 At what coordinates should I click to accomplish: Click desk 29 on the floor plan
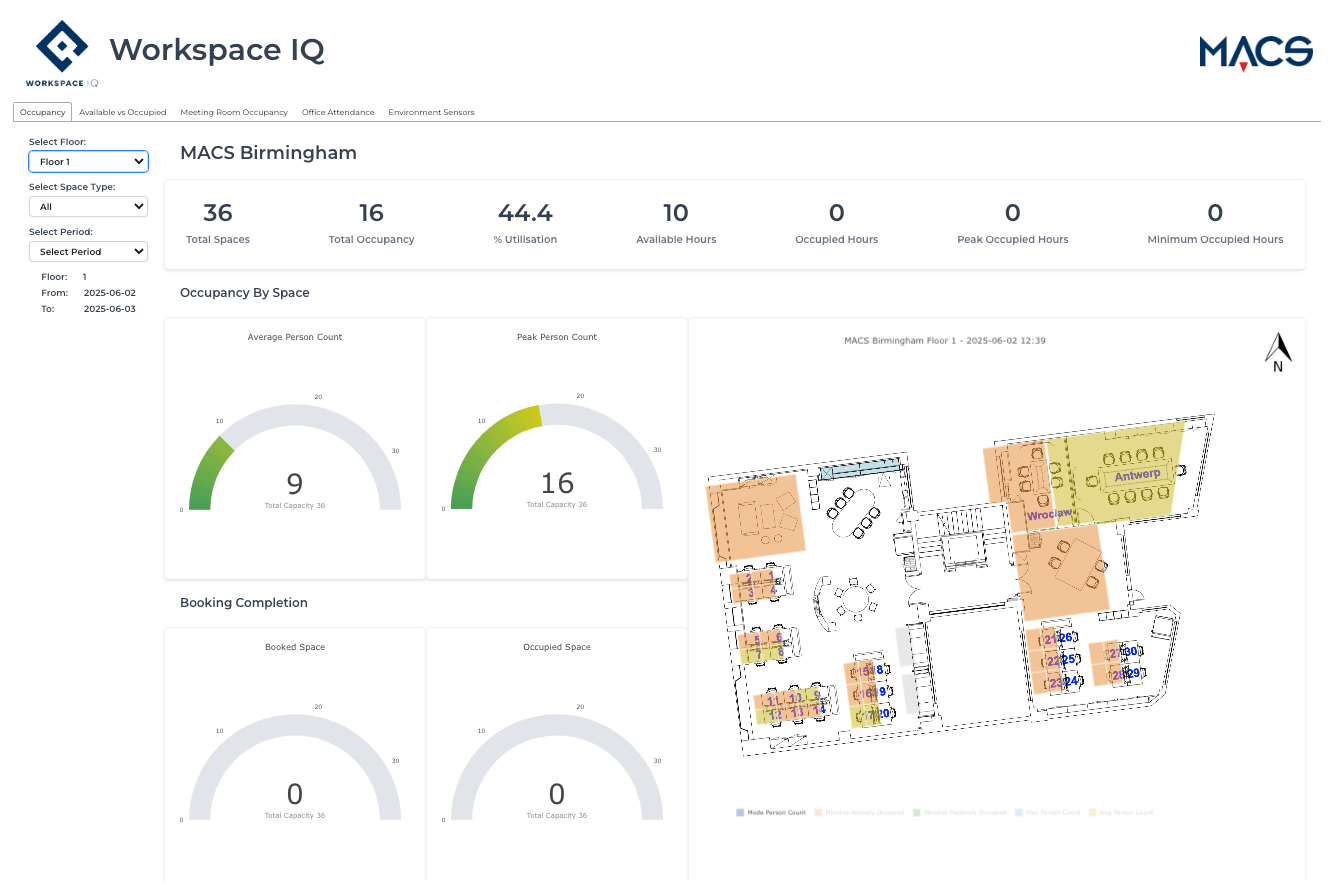coord(1134,673)
